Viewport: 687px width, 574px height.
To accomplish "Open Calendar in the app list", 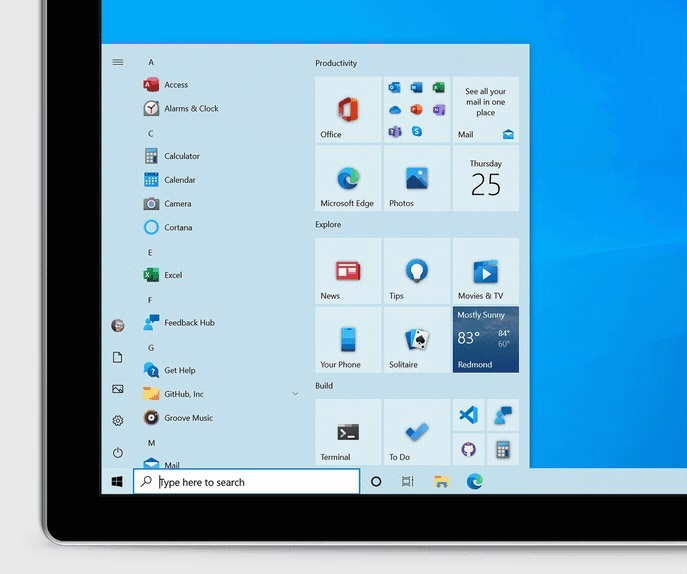I will click(170, 180).
